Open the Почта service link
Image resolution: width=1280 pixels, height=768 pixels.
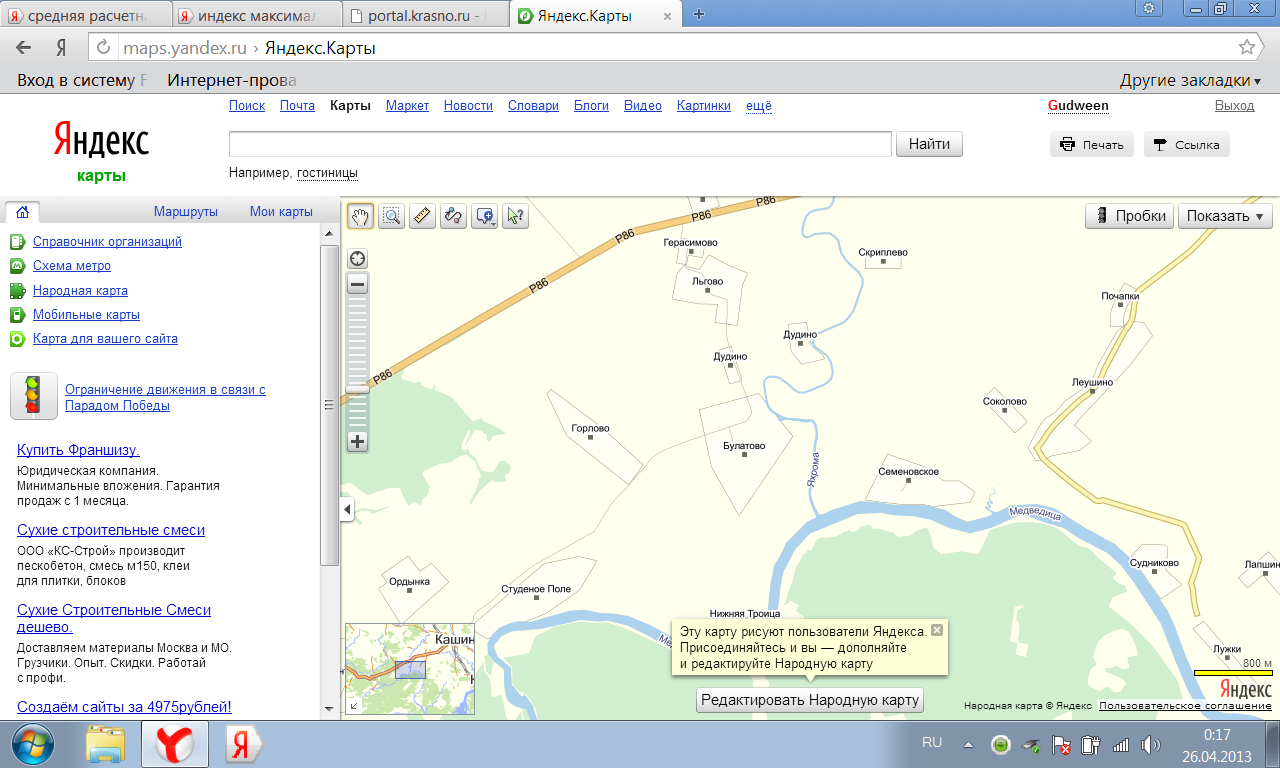[297, 106]
